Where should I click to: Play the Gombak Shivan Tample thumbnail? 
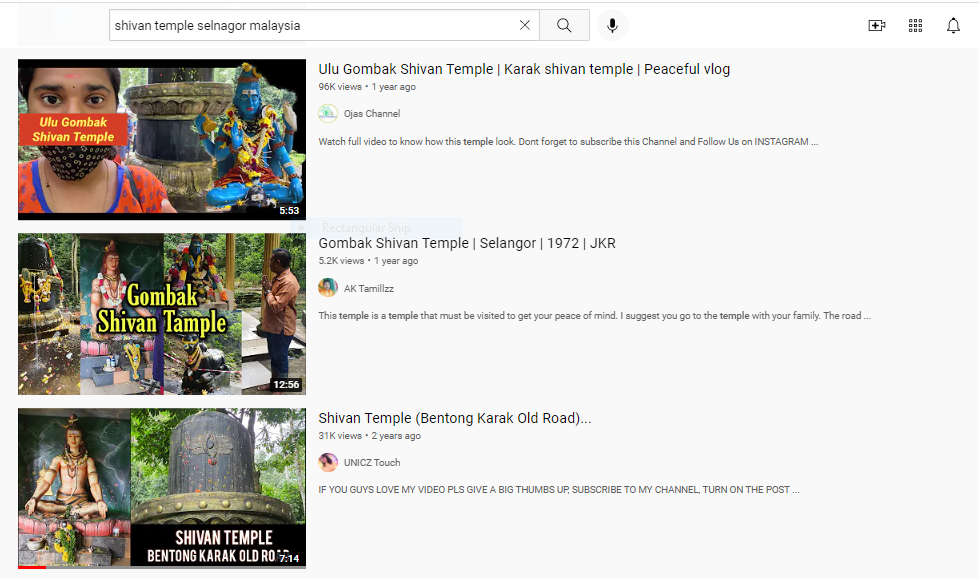tap(162, 314)
